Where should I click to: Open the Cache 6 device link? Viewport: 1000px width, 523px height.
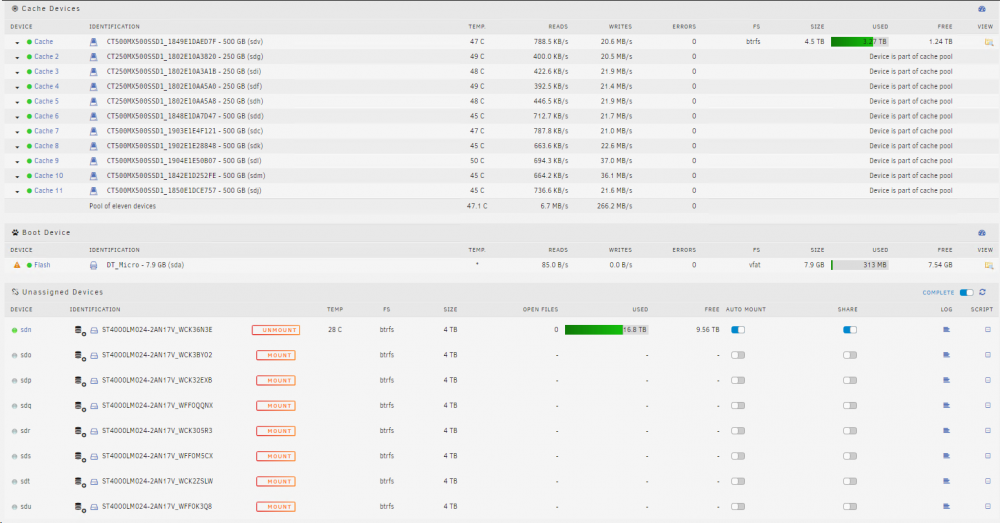coord(47,116)
